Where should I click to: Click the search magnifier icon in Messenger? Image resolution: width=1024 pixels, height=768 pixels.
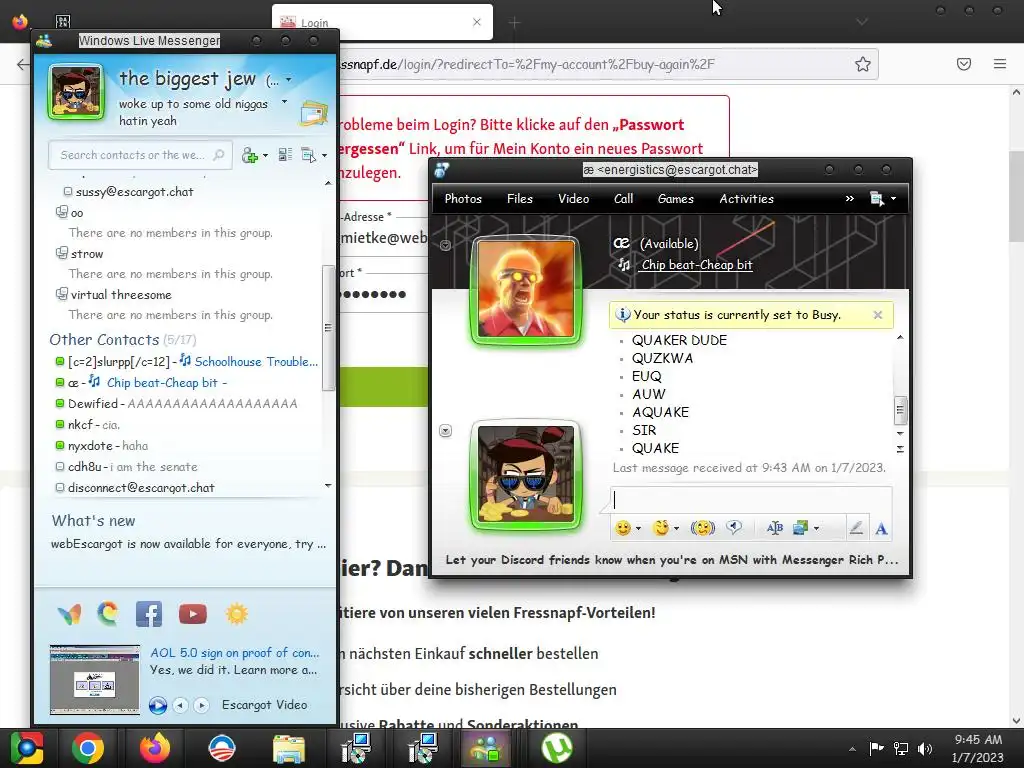pyautogui.click(x=219, y=155)
